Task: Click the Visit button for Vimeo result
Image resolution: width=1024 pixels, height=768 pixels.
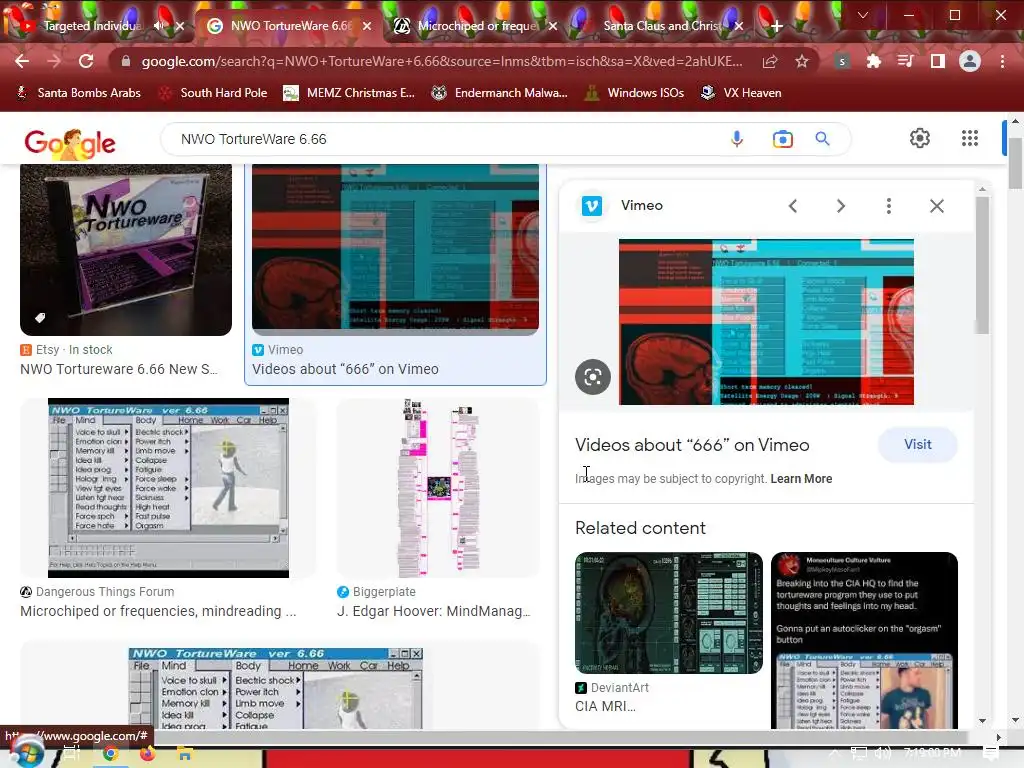Action: click(x=918, y=444)
